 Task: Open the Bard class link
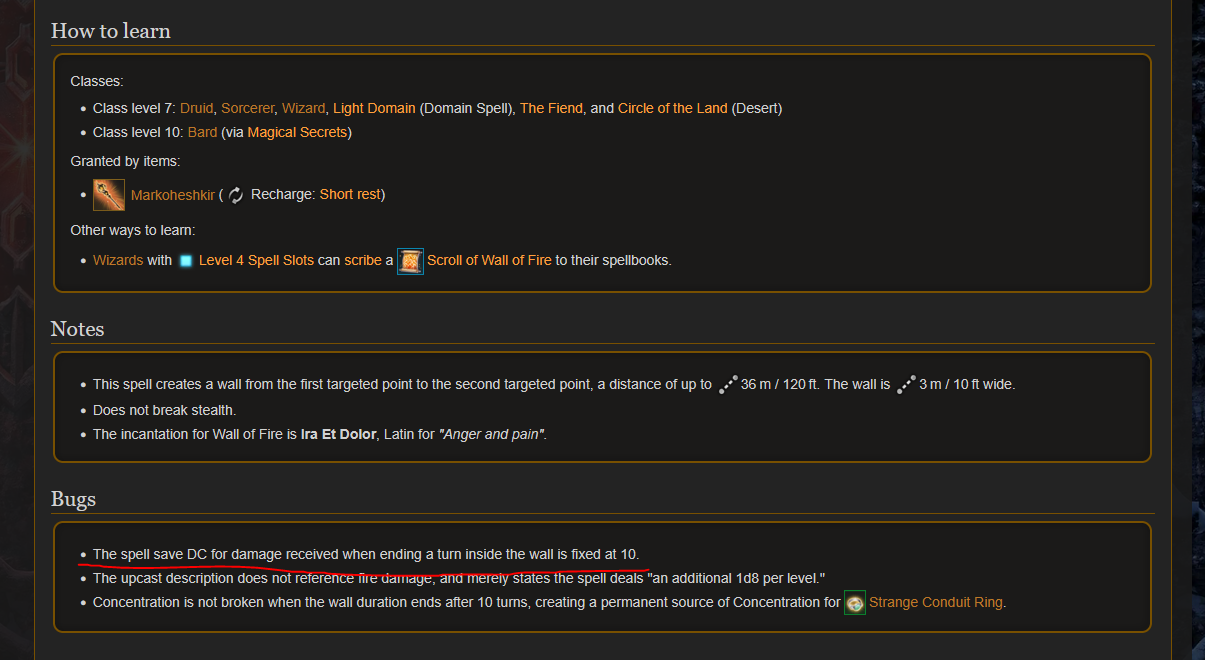[x=202, y=132]
